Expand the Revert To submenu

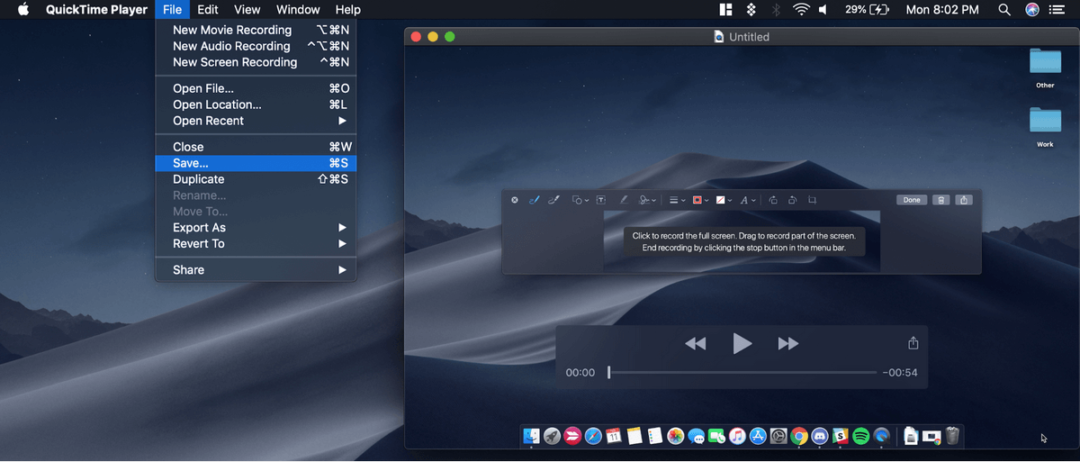256,244
